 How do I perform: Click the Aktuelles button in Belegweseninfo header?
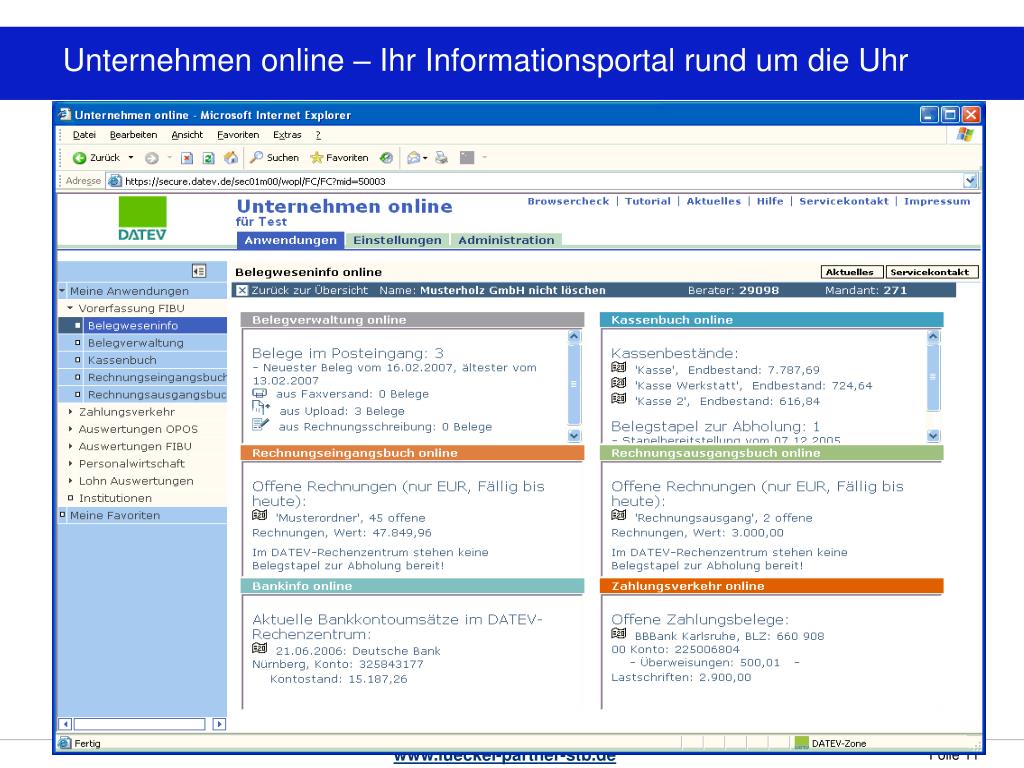[x=852, y=272]
